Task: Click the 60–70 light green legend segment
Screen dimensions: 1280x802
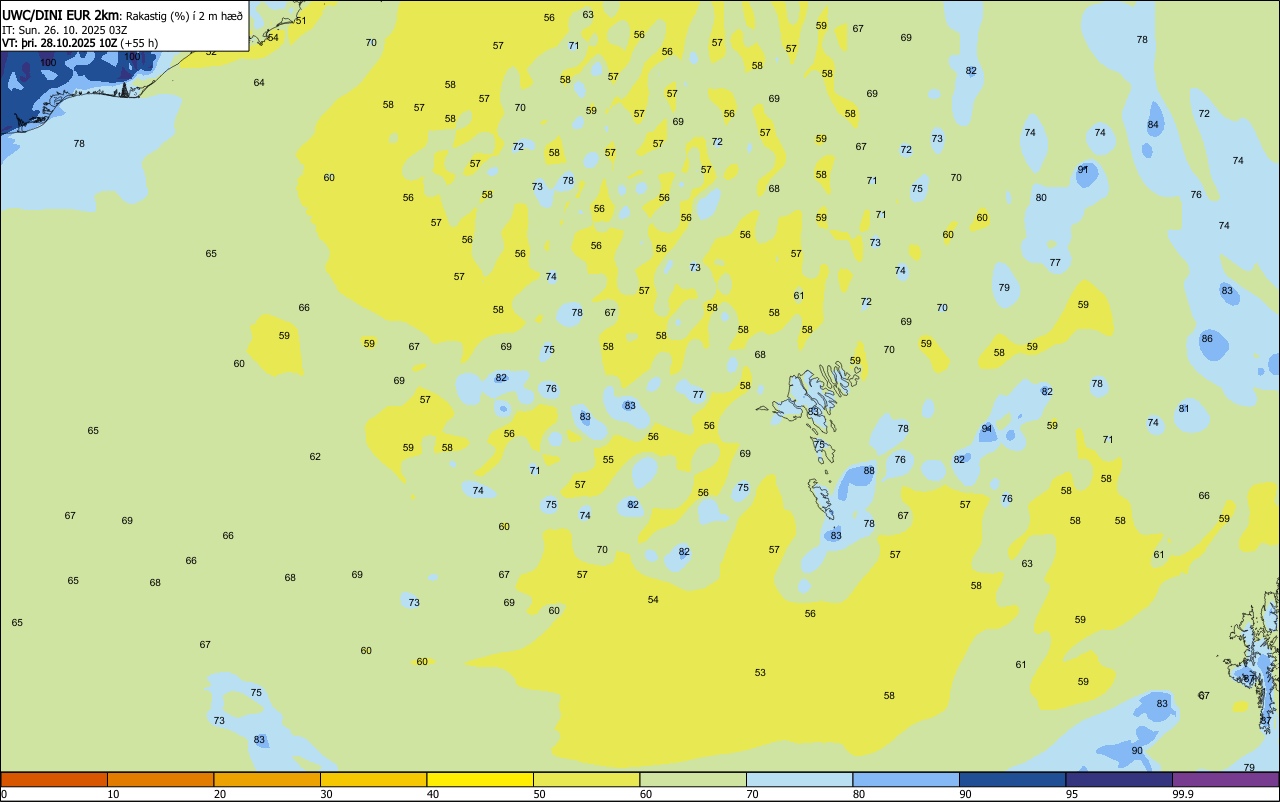Action: 693,779
